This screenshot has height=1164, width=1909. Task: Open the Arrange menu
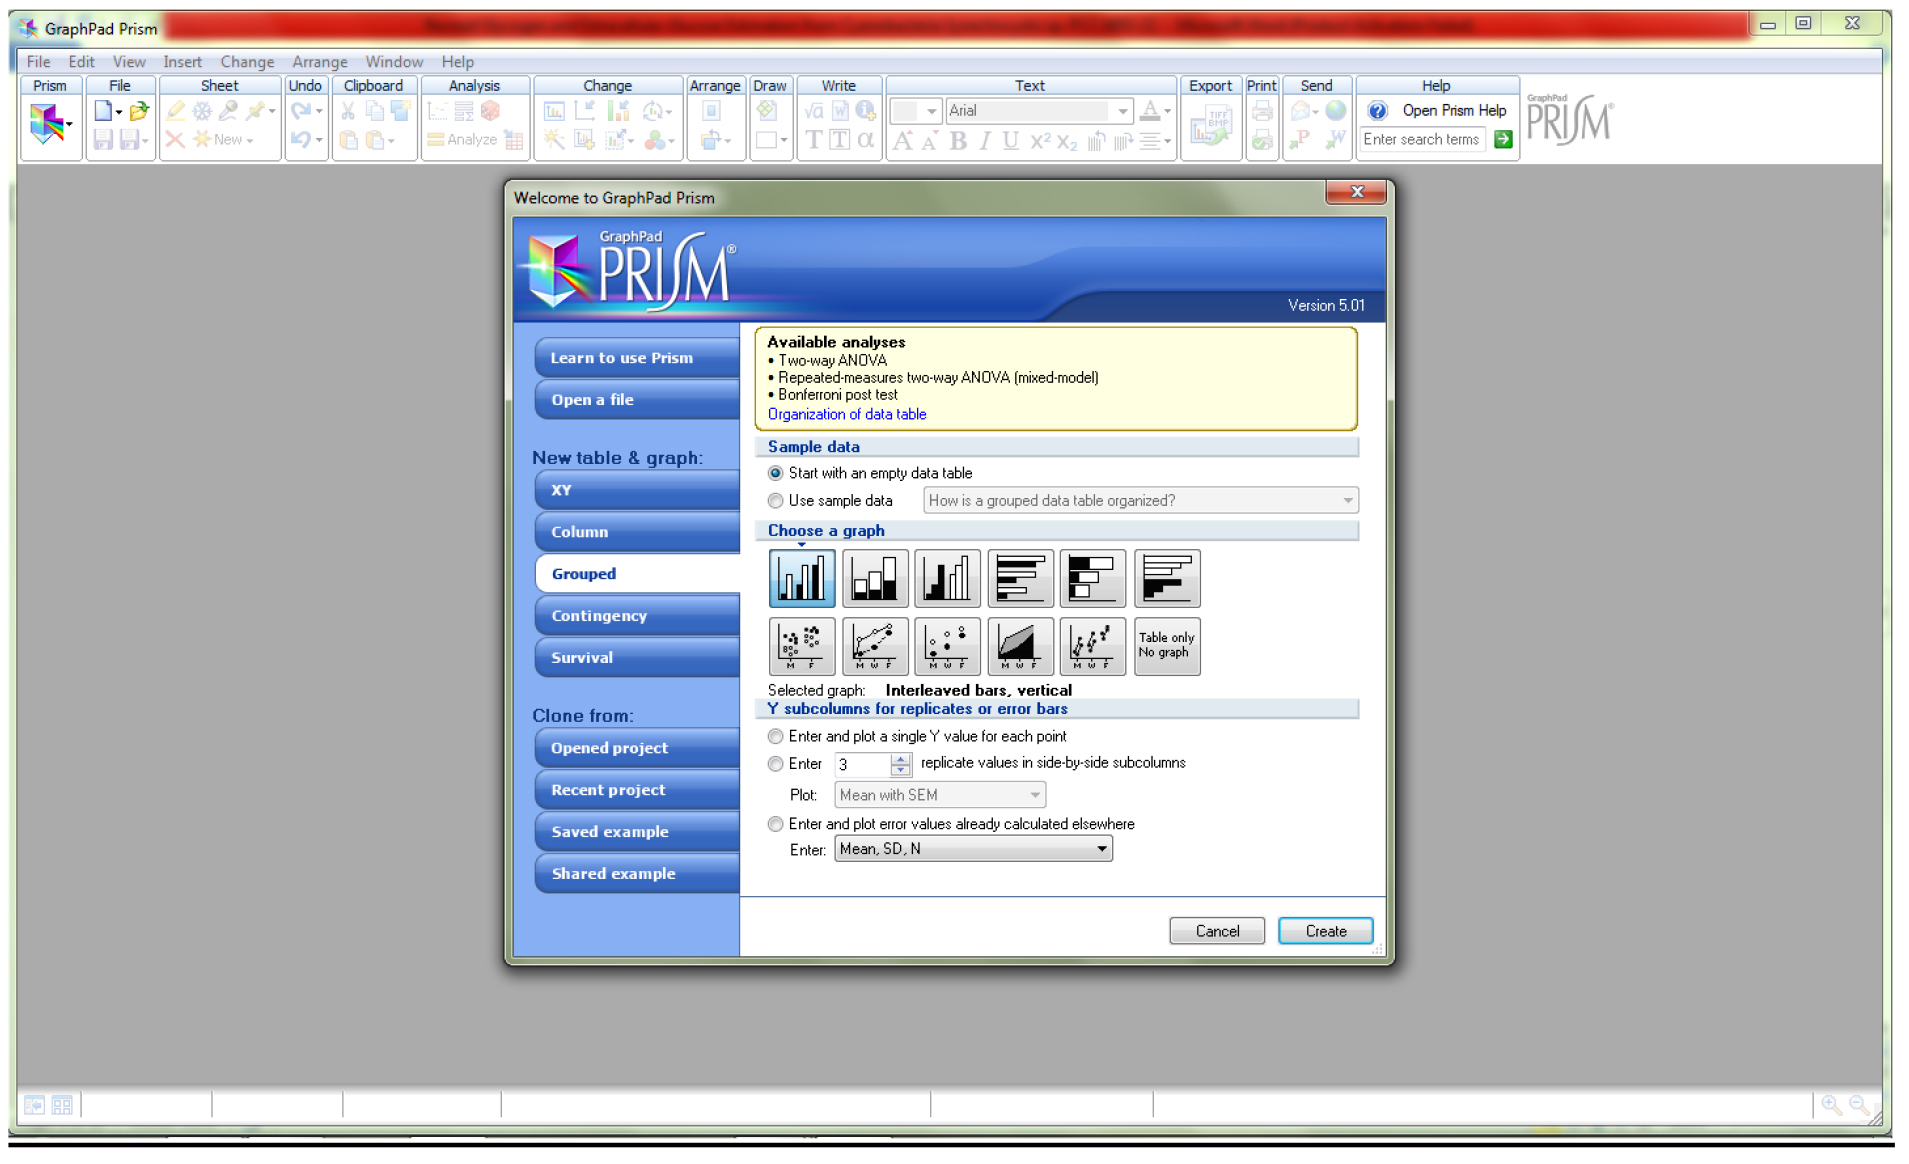[x=319, y=62]
